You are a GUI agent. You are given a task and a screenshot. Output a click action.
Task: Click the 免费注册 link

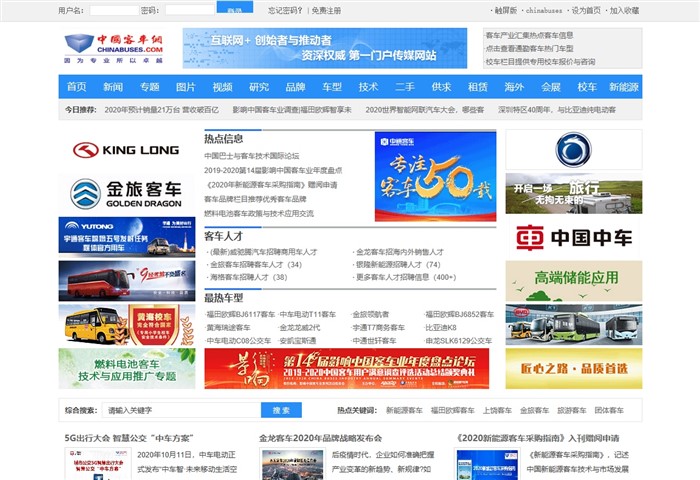(x=326, y=10)
